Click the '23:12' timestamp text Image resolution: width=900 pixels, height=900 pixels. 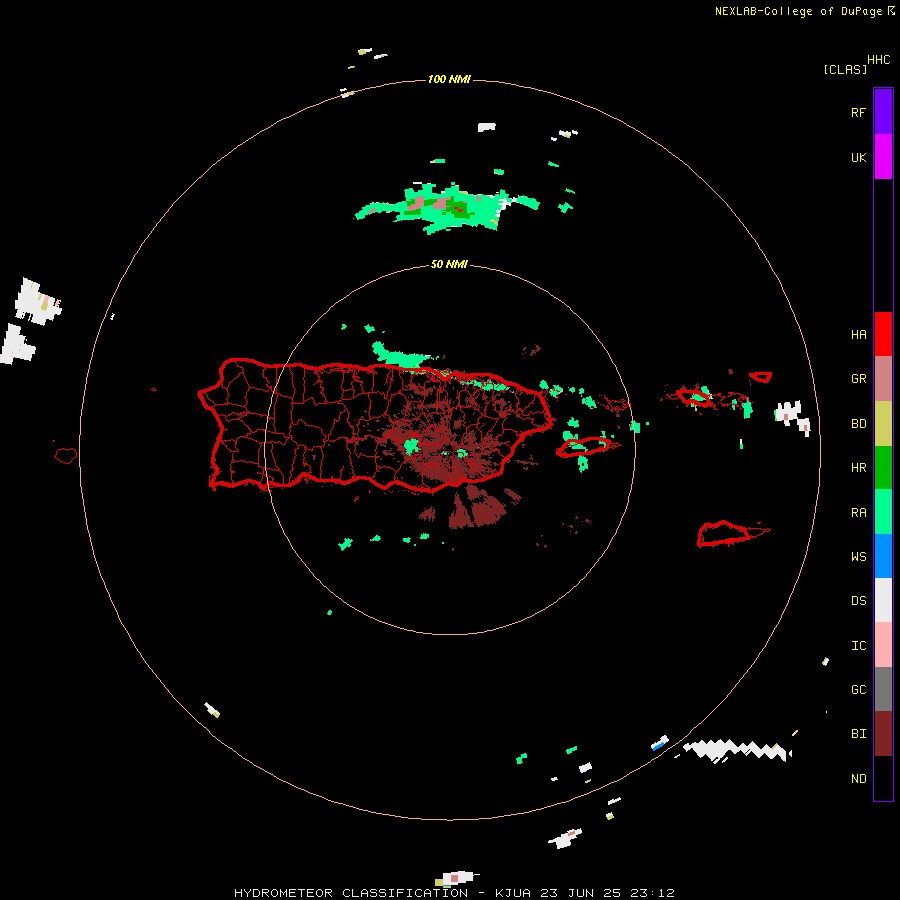tap(652, 893)
